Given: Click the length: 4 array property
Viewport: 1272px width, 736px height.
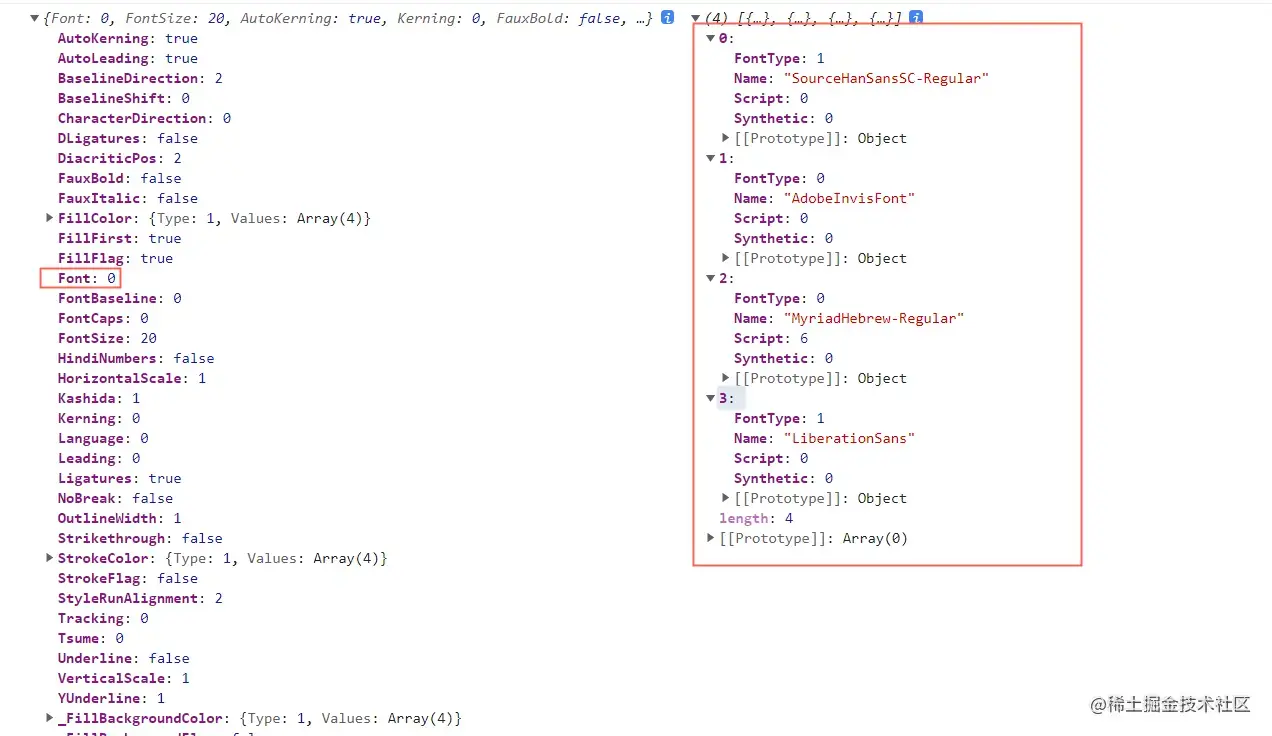Looking at the screenshot, I should 756,518.
